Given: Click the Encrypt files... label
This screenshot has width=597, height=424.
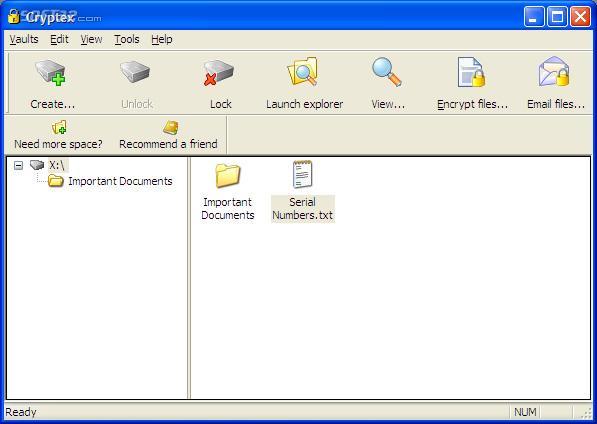Looking at the screenshot, I should click(x=472, y=104).
